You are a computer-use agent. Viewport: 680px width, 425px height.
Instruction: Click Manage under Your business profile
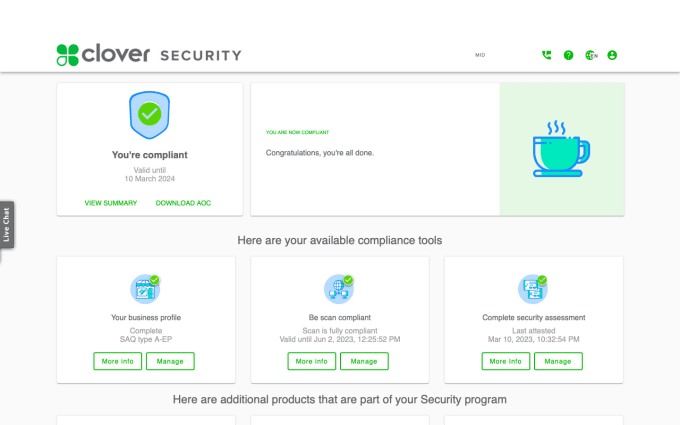[170, 361]
